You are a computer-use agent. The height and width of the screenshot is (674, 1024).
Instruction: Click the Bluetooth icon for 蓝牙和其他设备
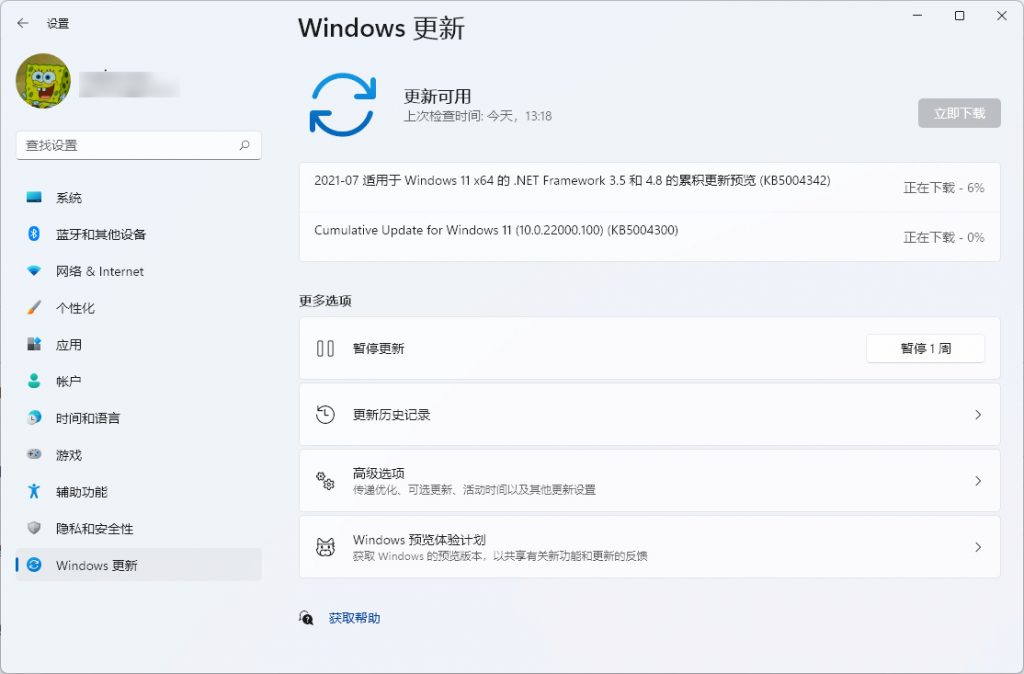coord(34,234)
